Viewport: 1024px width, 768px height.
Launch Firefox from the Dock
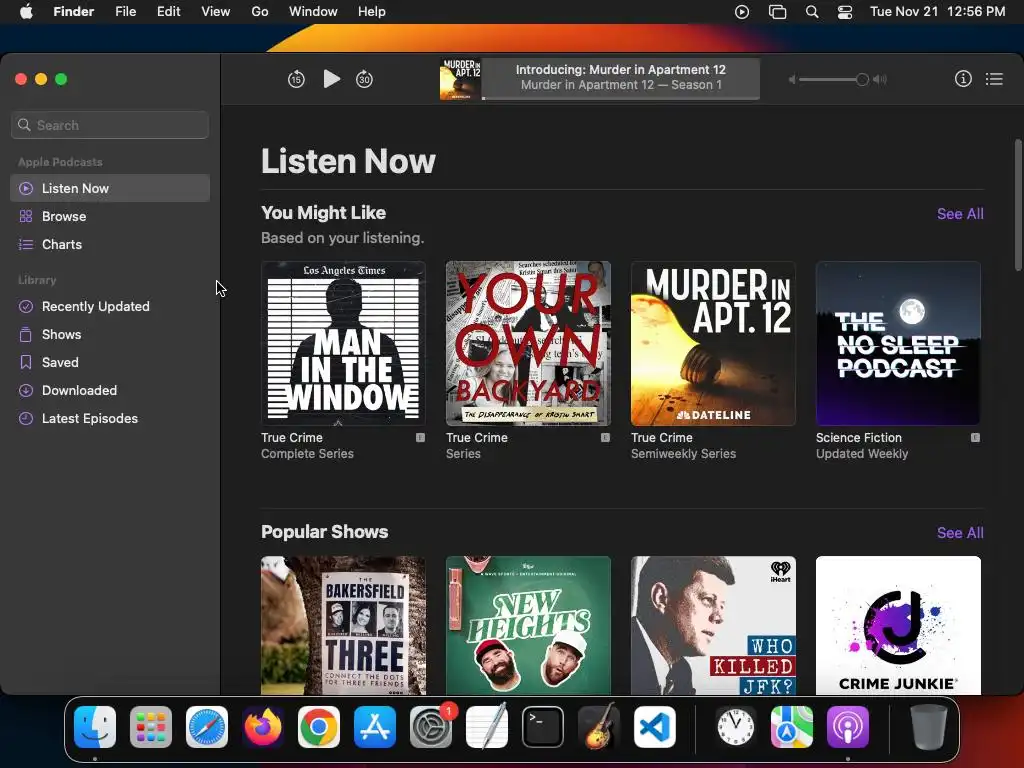click(x=263, y=727)
